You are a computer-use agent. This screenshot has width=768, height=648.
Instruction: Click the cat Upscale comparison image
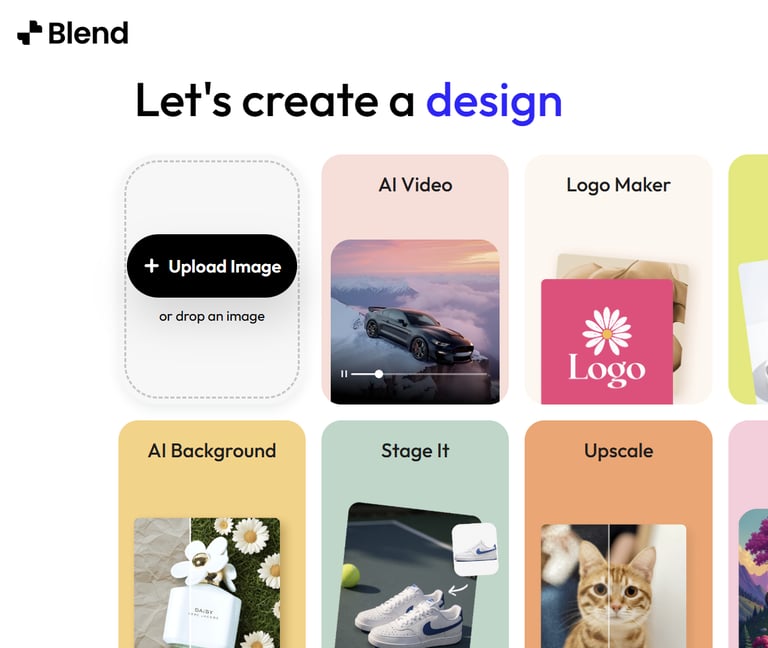coord(614,586)
